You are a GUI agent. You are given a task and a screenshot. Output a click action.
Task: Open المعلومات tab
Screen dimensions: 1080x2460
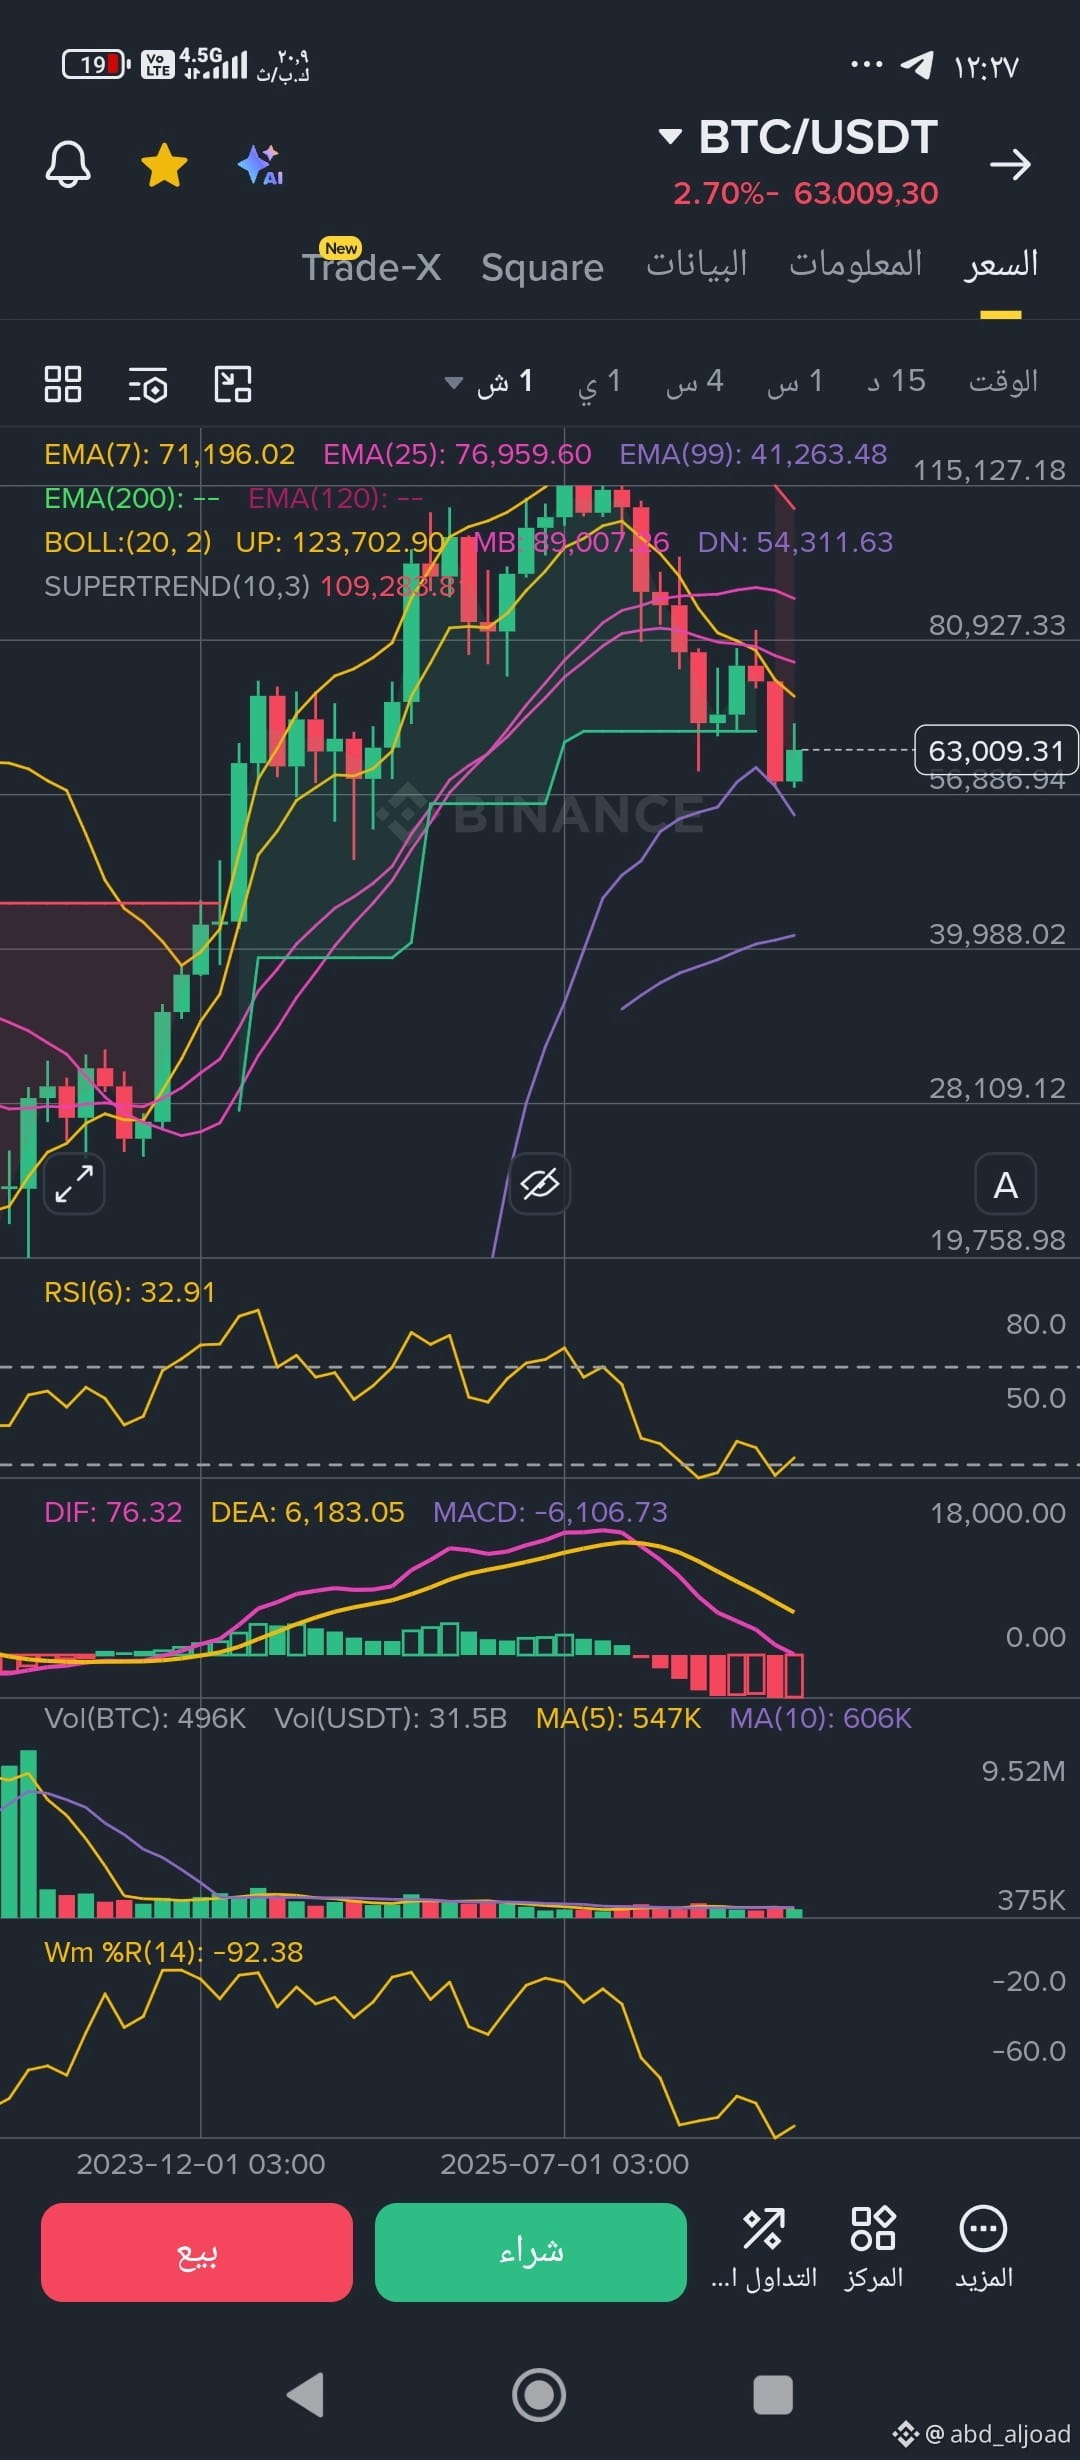point(856,264)
